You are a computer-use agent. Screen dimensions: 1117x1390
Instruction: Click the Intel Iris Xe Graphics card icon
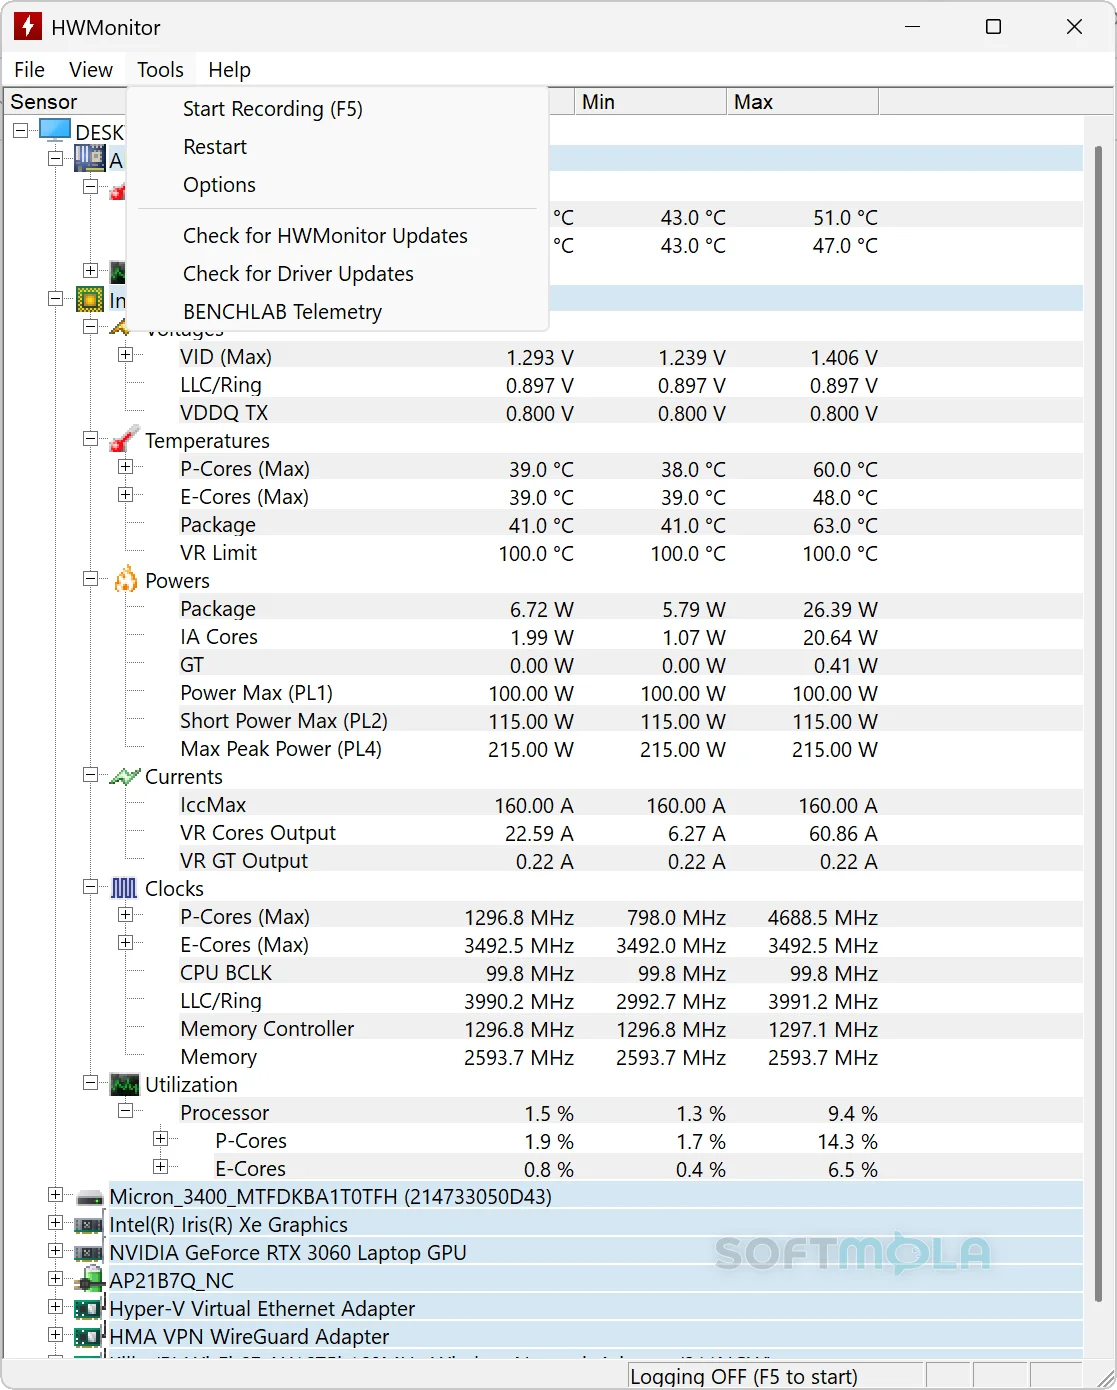tap(89, 1225)
